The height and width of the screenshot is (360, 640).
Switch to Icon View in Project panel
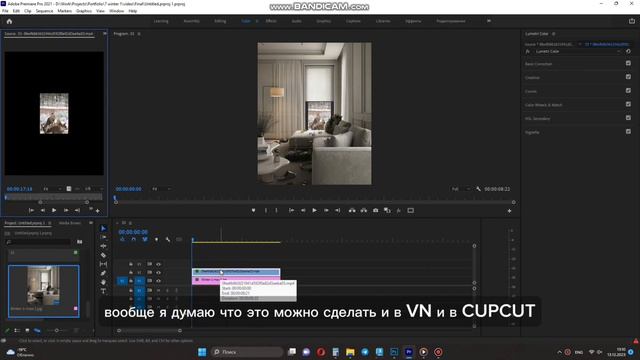click(27, 331)
